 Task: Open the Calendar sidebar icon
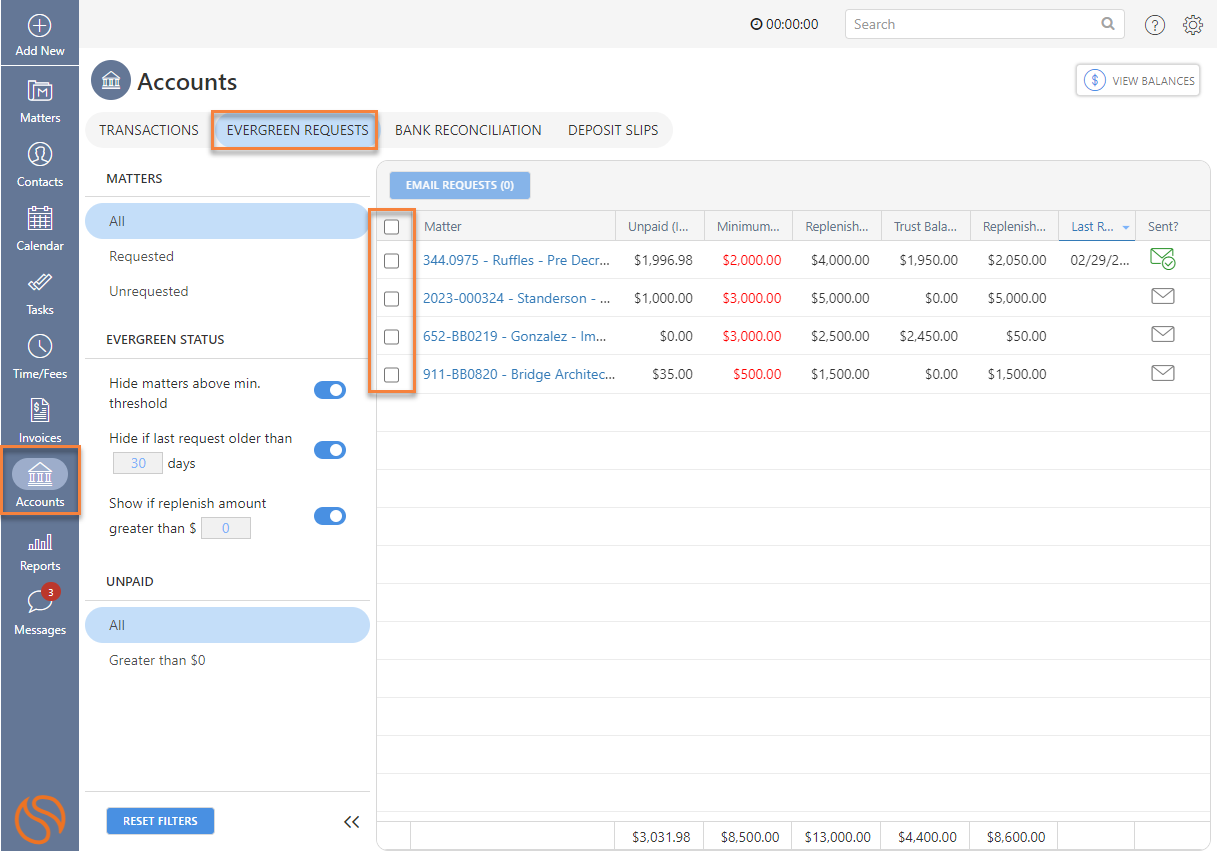(40, 219)
